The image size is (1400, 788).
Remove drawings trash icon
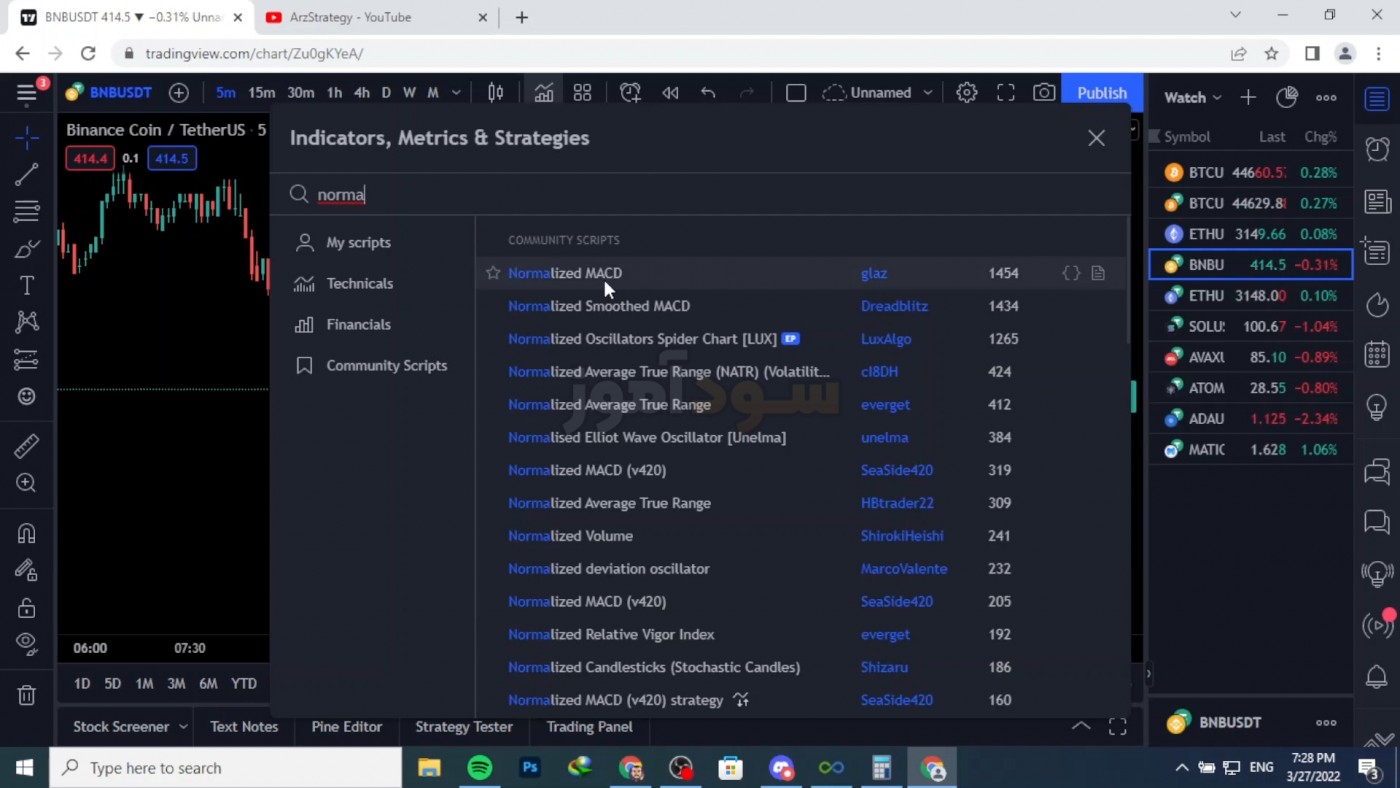[27, 695]
